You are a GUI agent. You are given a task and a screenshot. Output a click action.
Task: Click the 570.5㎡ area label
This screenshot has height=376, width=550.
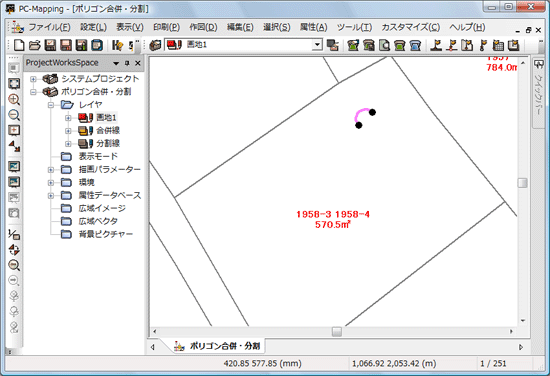pos(333,224)
